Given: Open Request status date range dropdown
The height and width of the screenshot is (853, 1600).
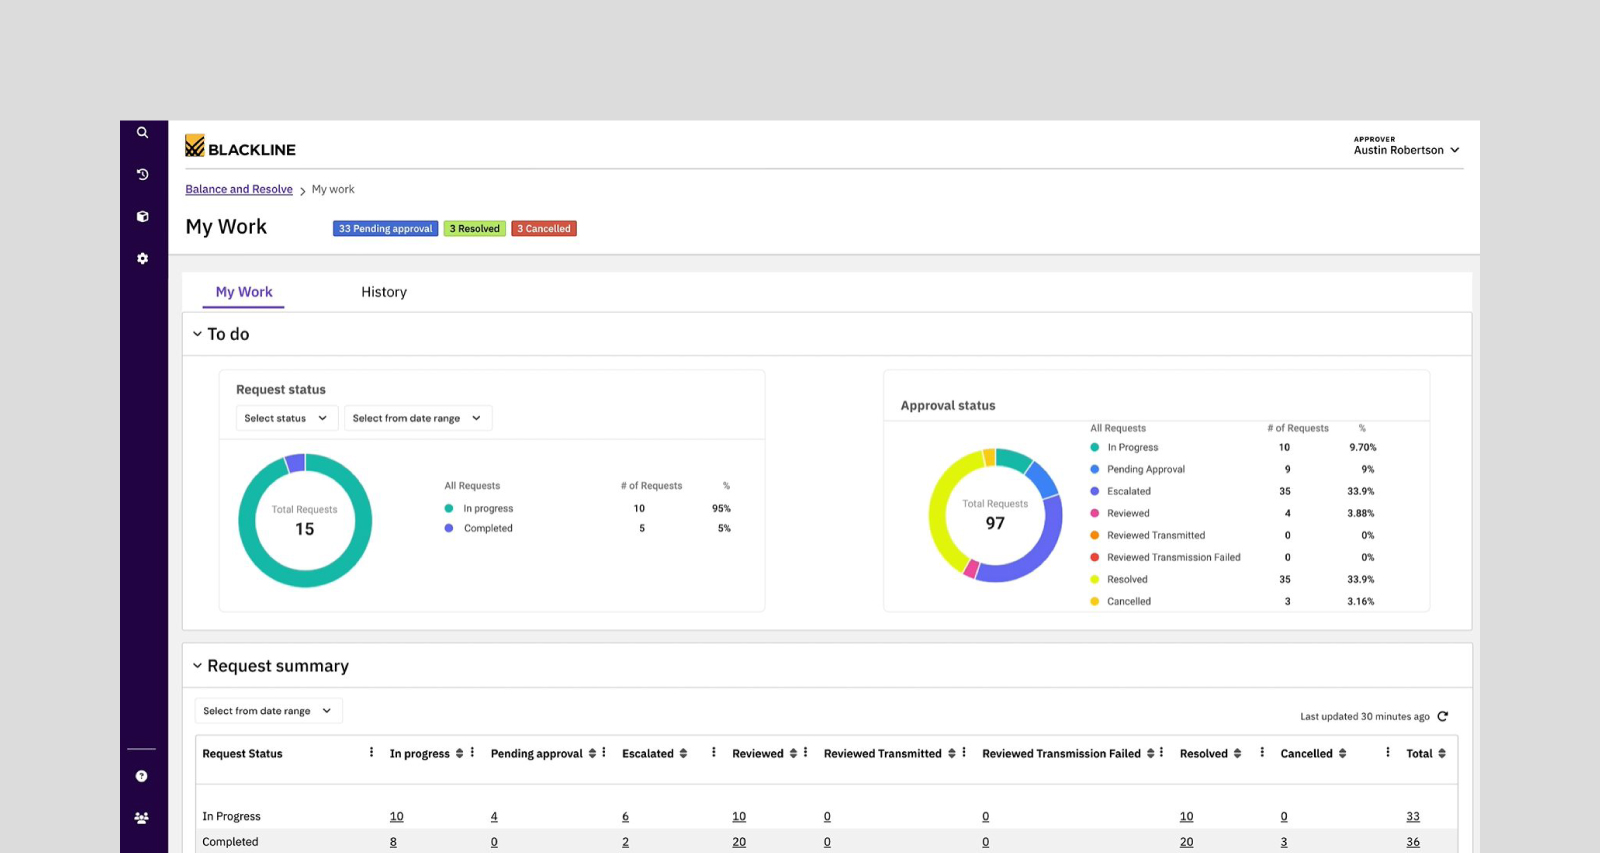Looking at the screenshot, I should tap(418, 418).
